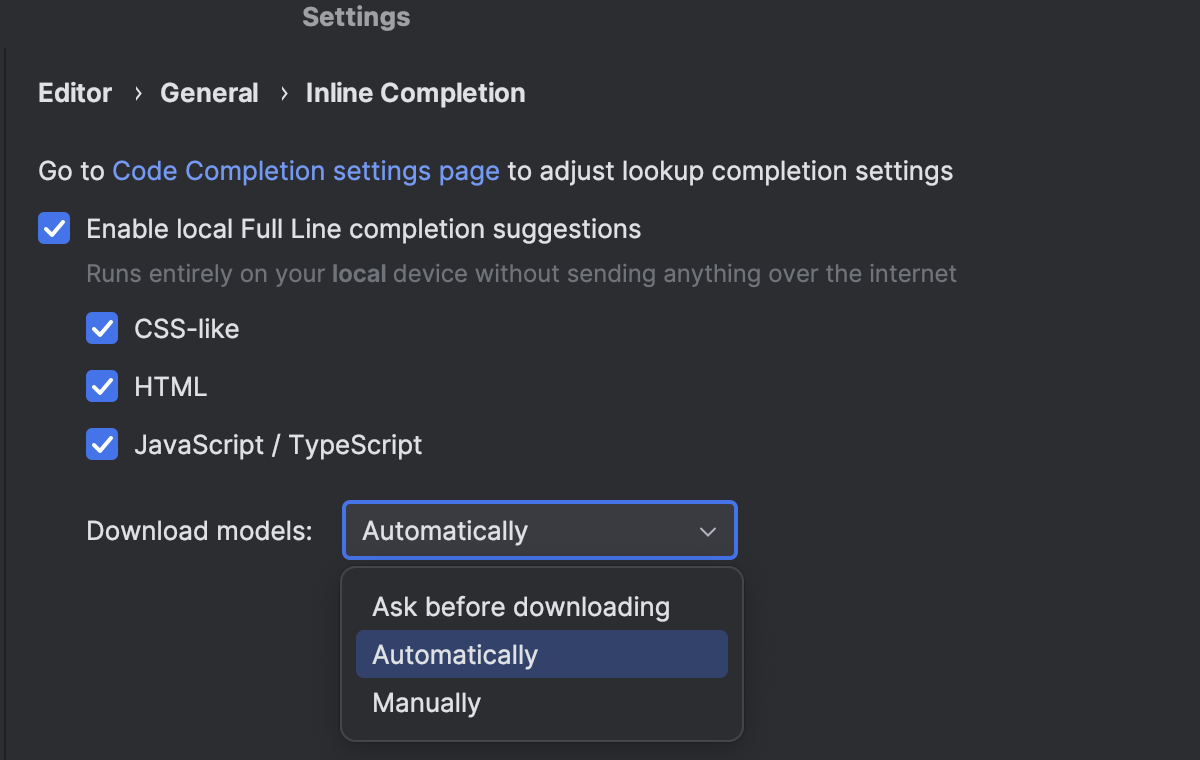Expand the Download models dropdown
1200x760 pixels.
(x=539, y=530)
